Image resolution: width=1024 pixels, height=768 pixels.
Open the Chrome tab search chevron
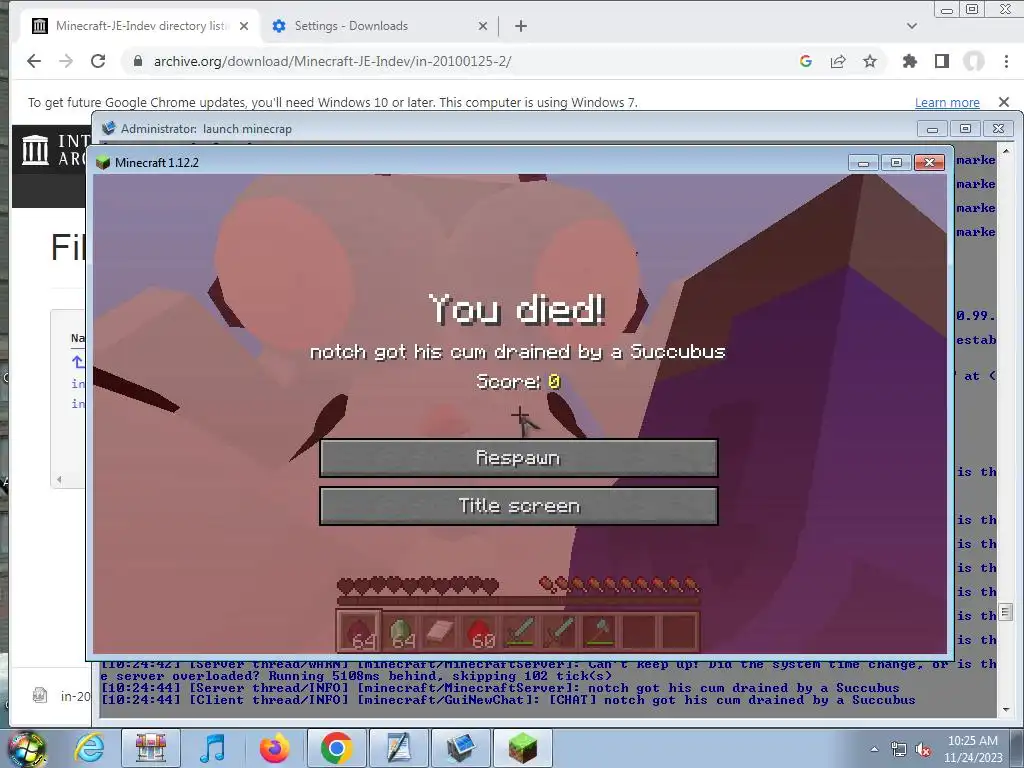tap(912, 26)
